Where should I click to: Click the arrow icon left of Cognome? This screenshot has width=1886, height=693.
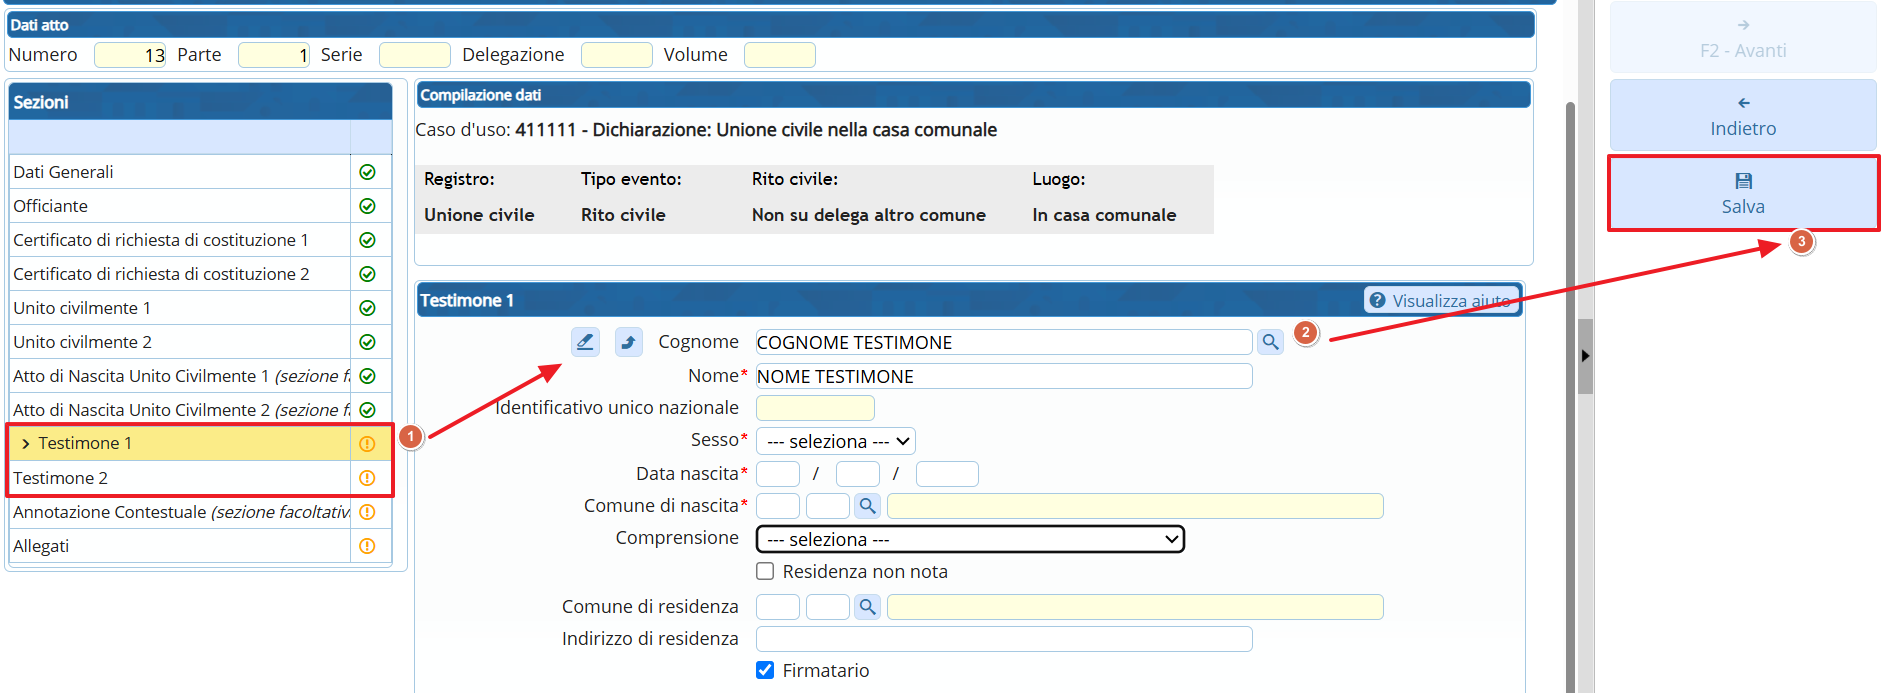(628, 342)
